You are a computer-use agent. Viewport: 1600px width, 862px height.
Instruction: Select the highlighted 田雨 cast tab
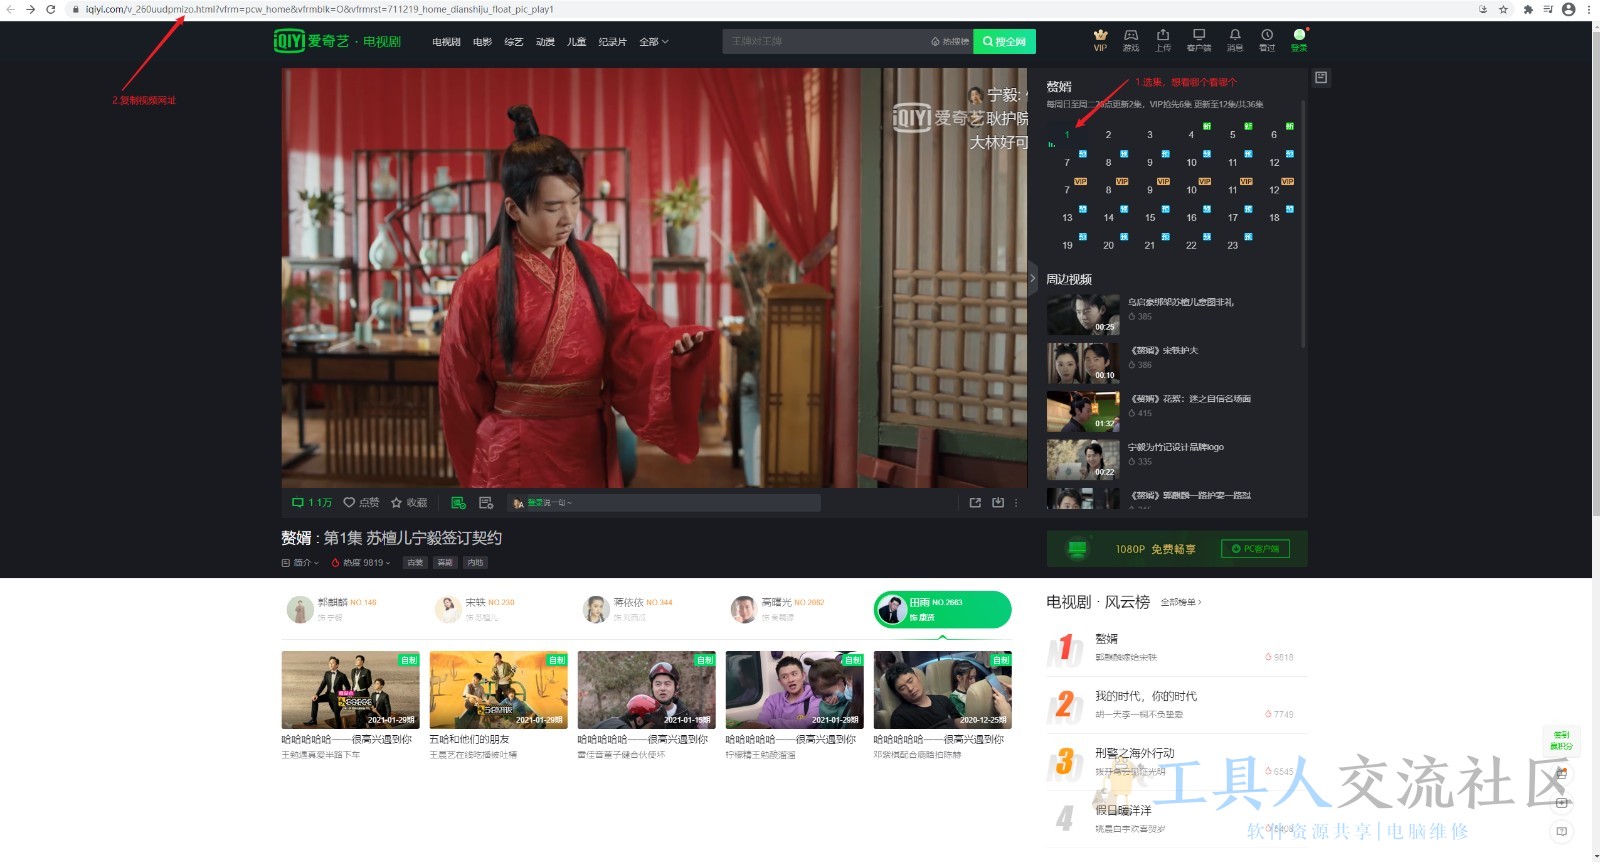coord(943,609)
